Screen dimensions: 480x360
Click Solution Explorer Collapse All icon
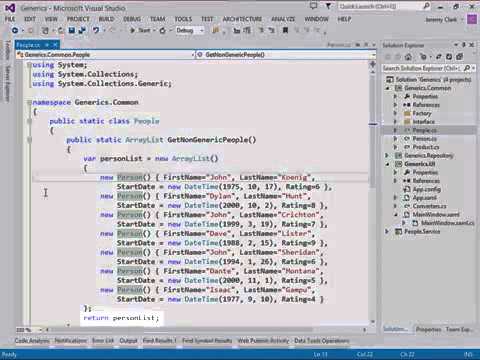pyautogui.click(x=460, y=57)
